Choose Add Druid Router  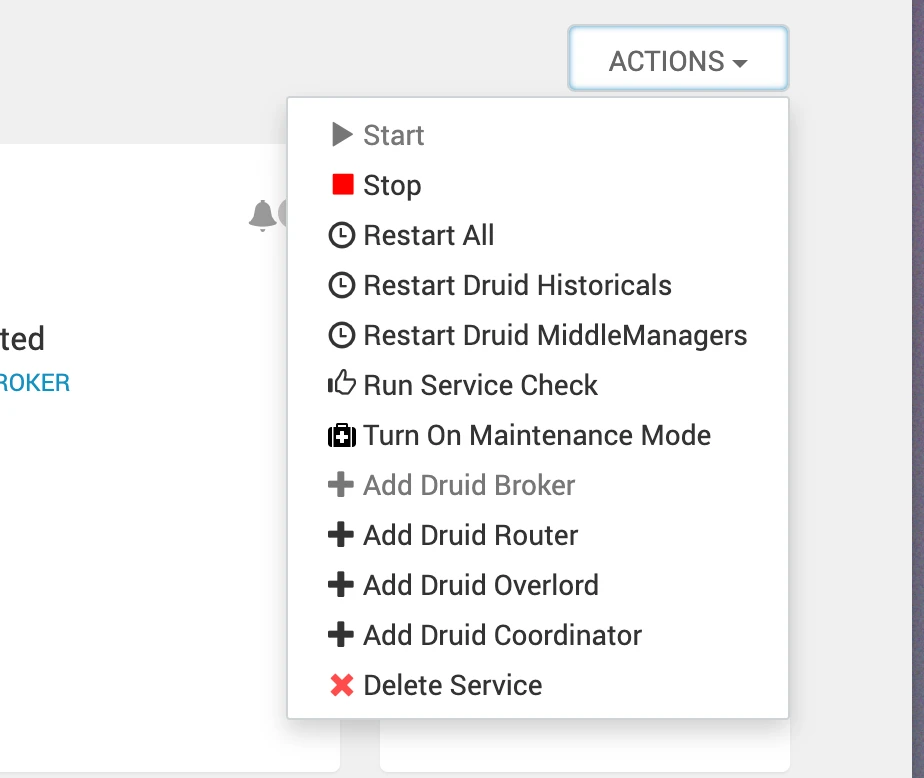tap(537, 535)
